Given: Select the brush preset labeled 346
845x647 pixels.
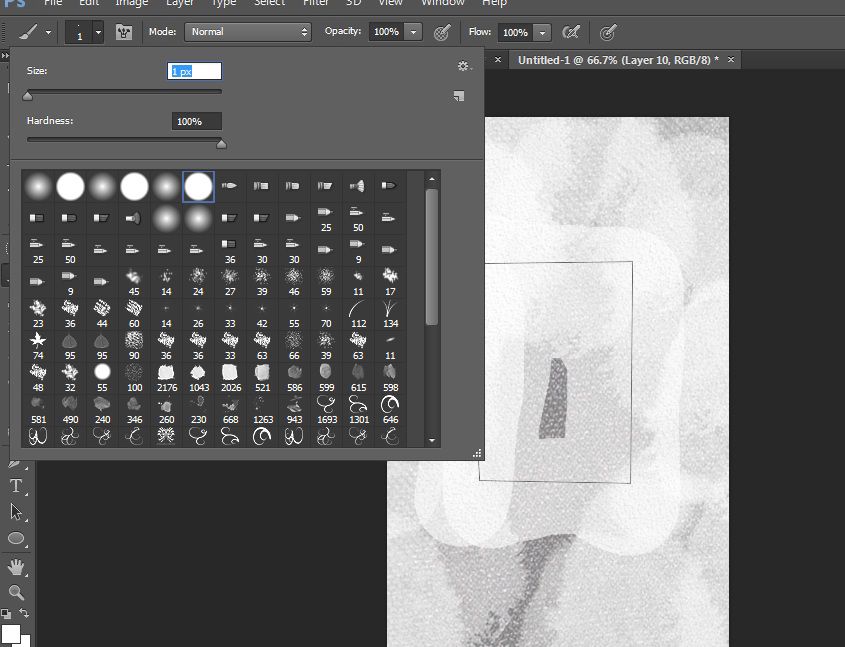Looking at the screenshot, I should (x=134, y=411).
